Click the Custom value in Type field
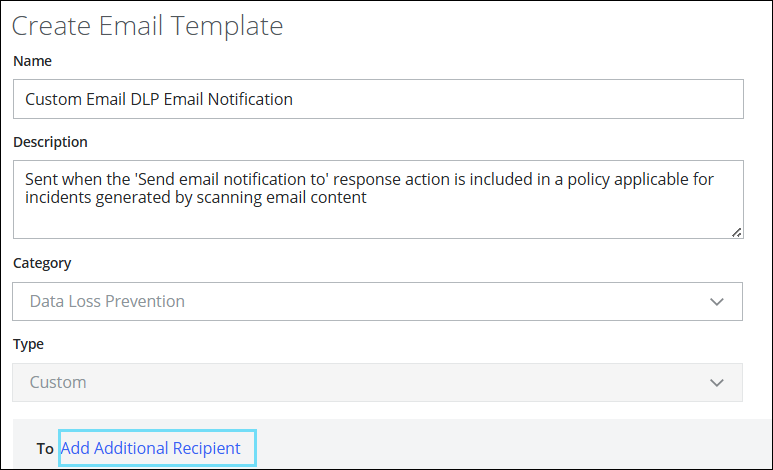Image resolution: width=773 pixels, height=470 pixels. 58,382
